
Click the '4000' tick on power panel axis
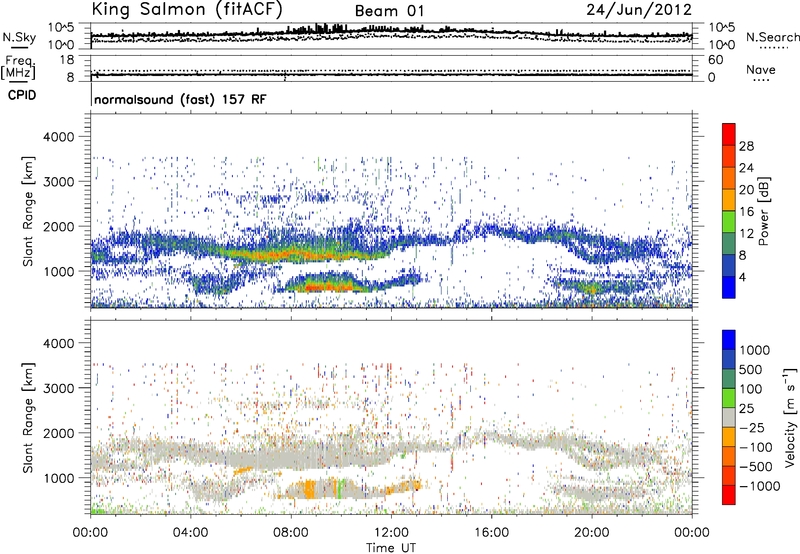(58, 137)
